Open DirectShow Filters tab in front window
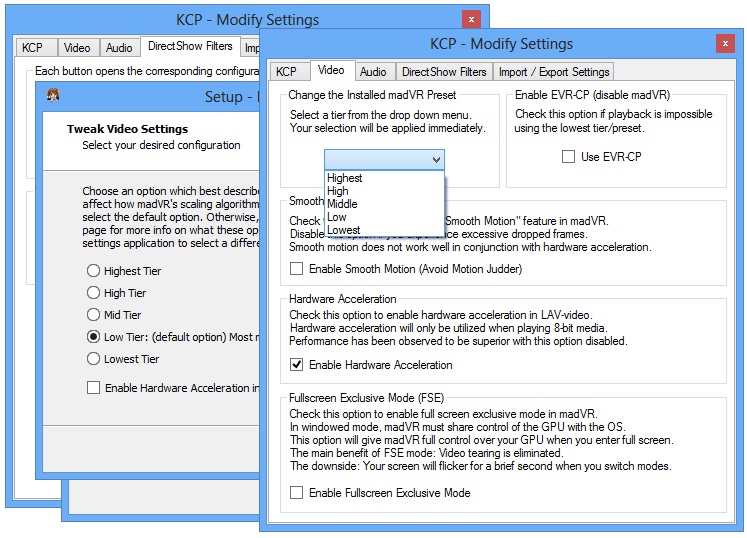 coord(444,72)
